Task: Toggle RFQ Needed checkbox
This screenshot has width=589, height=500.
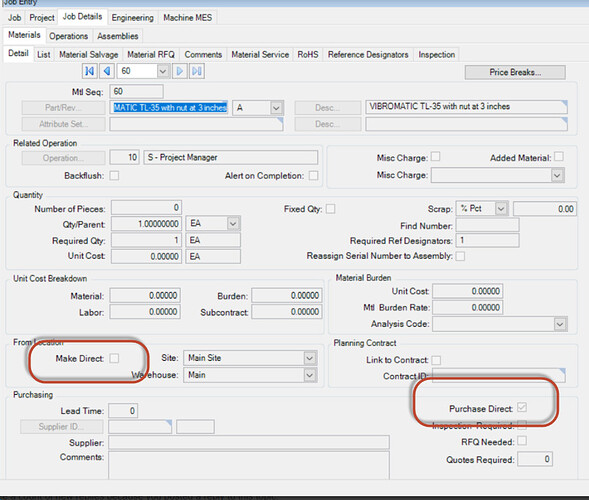Action: pos(522,441)
